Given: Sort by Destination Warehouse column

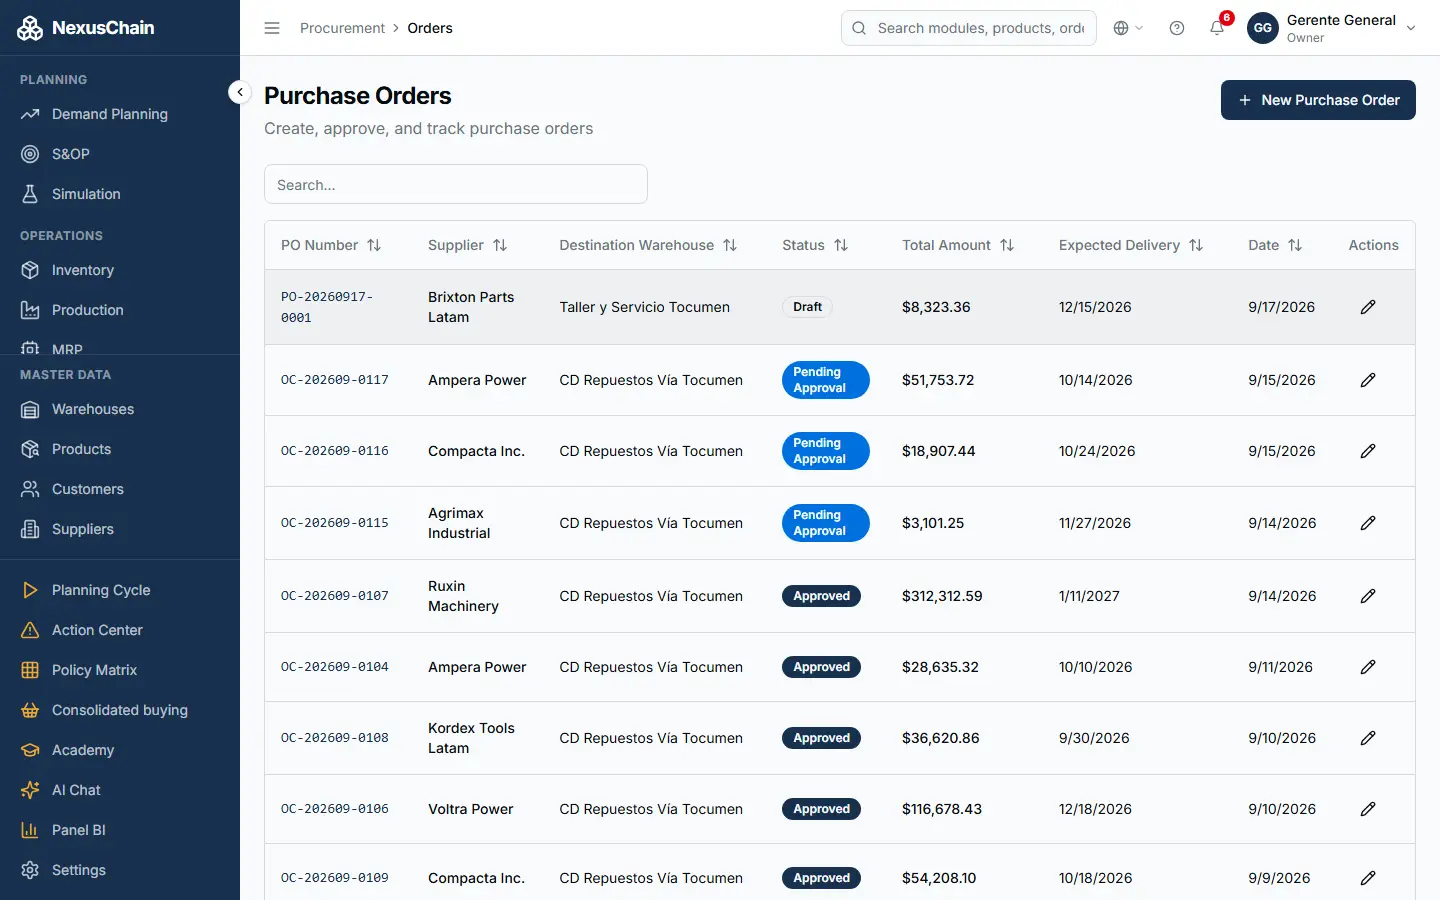Looking at the screenshot, I should 648,245.
